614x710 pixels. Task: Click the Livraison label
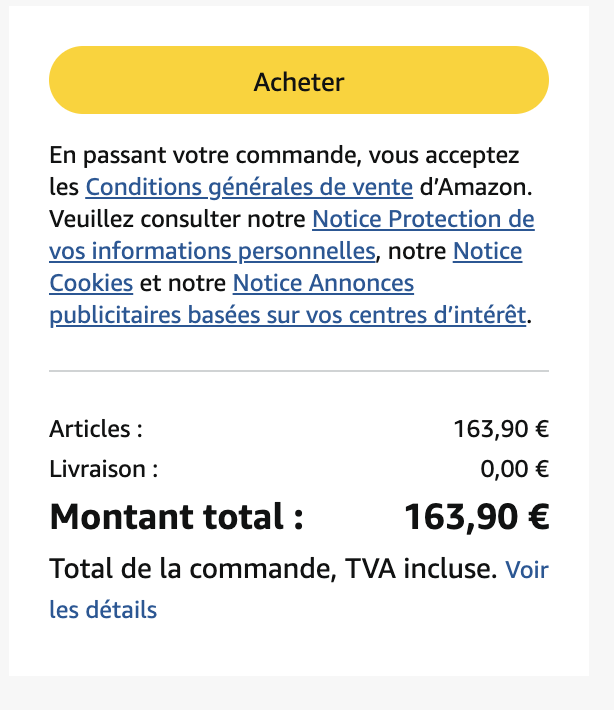pyautogui.click(x=104, y=469)
